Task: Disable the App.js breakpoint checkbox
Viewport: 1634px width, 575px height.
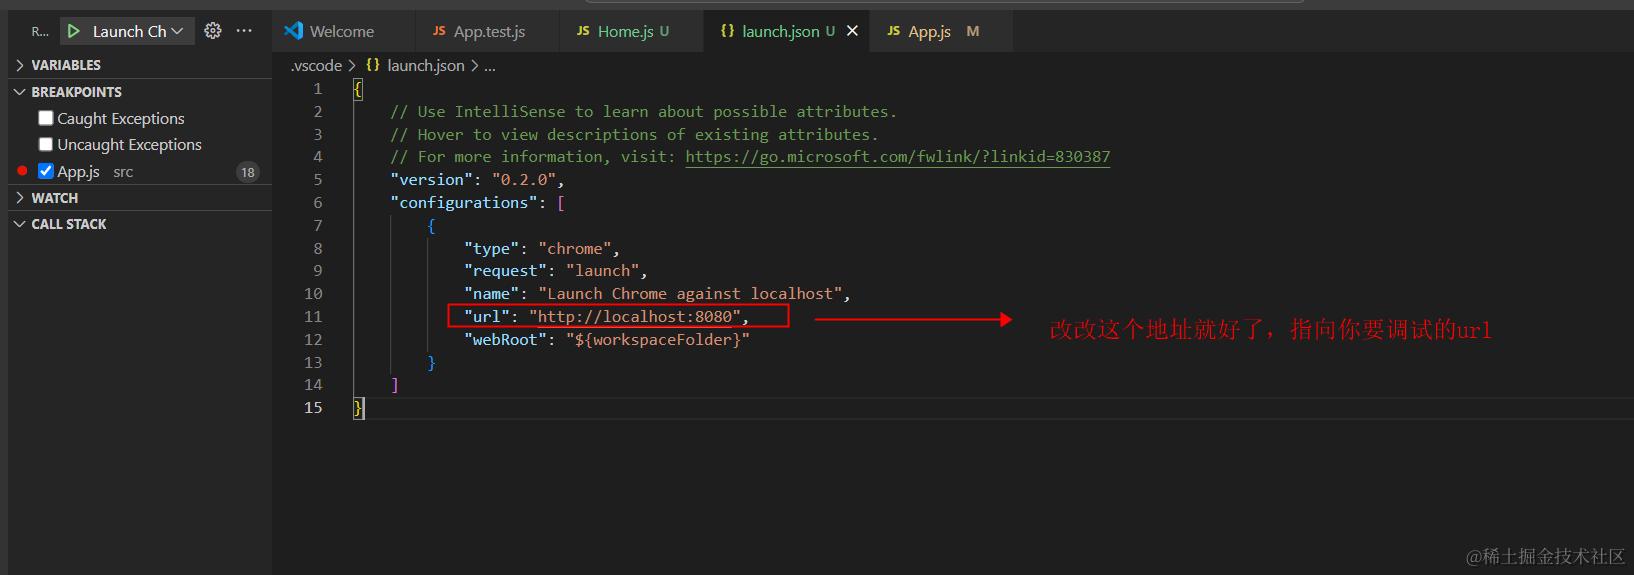Action: (x=45, y=171)
